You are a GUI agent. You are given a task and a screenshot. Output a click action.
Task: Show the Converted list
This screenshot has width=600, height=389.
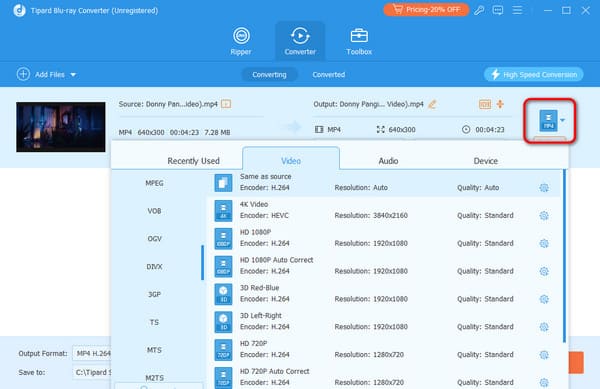click(x=329, y=75)
